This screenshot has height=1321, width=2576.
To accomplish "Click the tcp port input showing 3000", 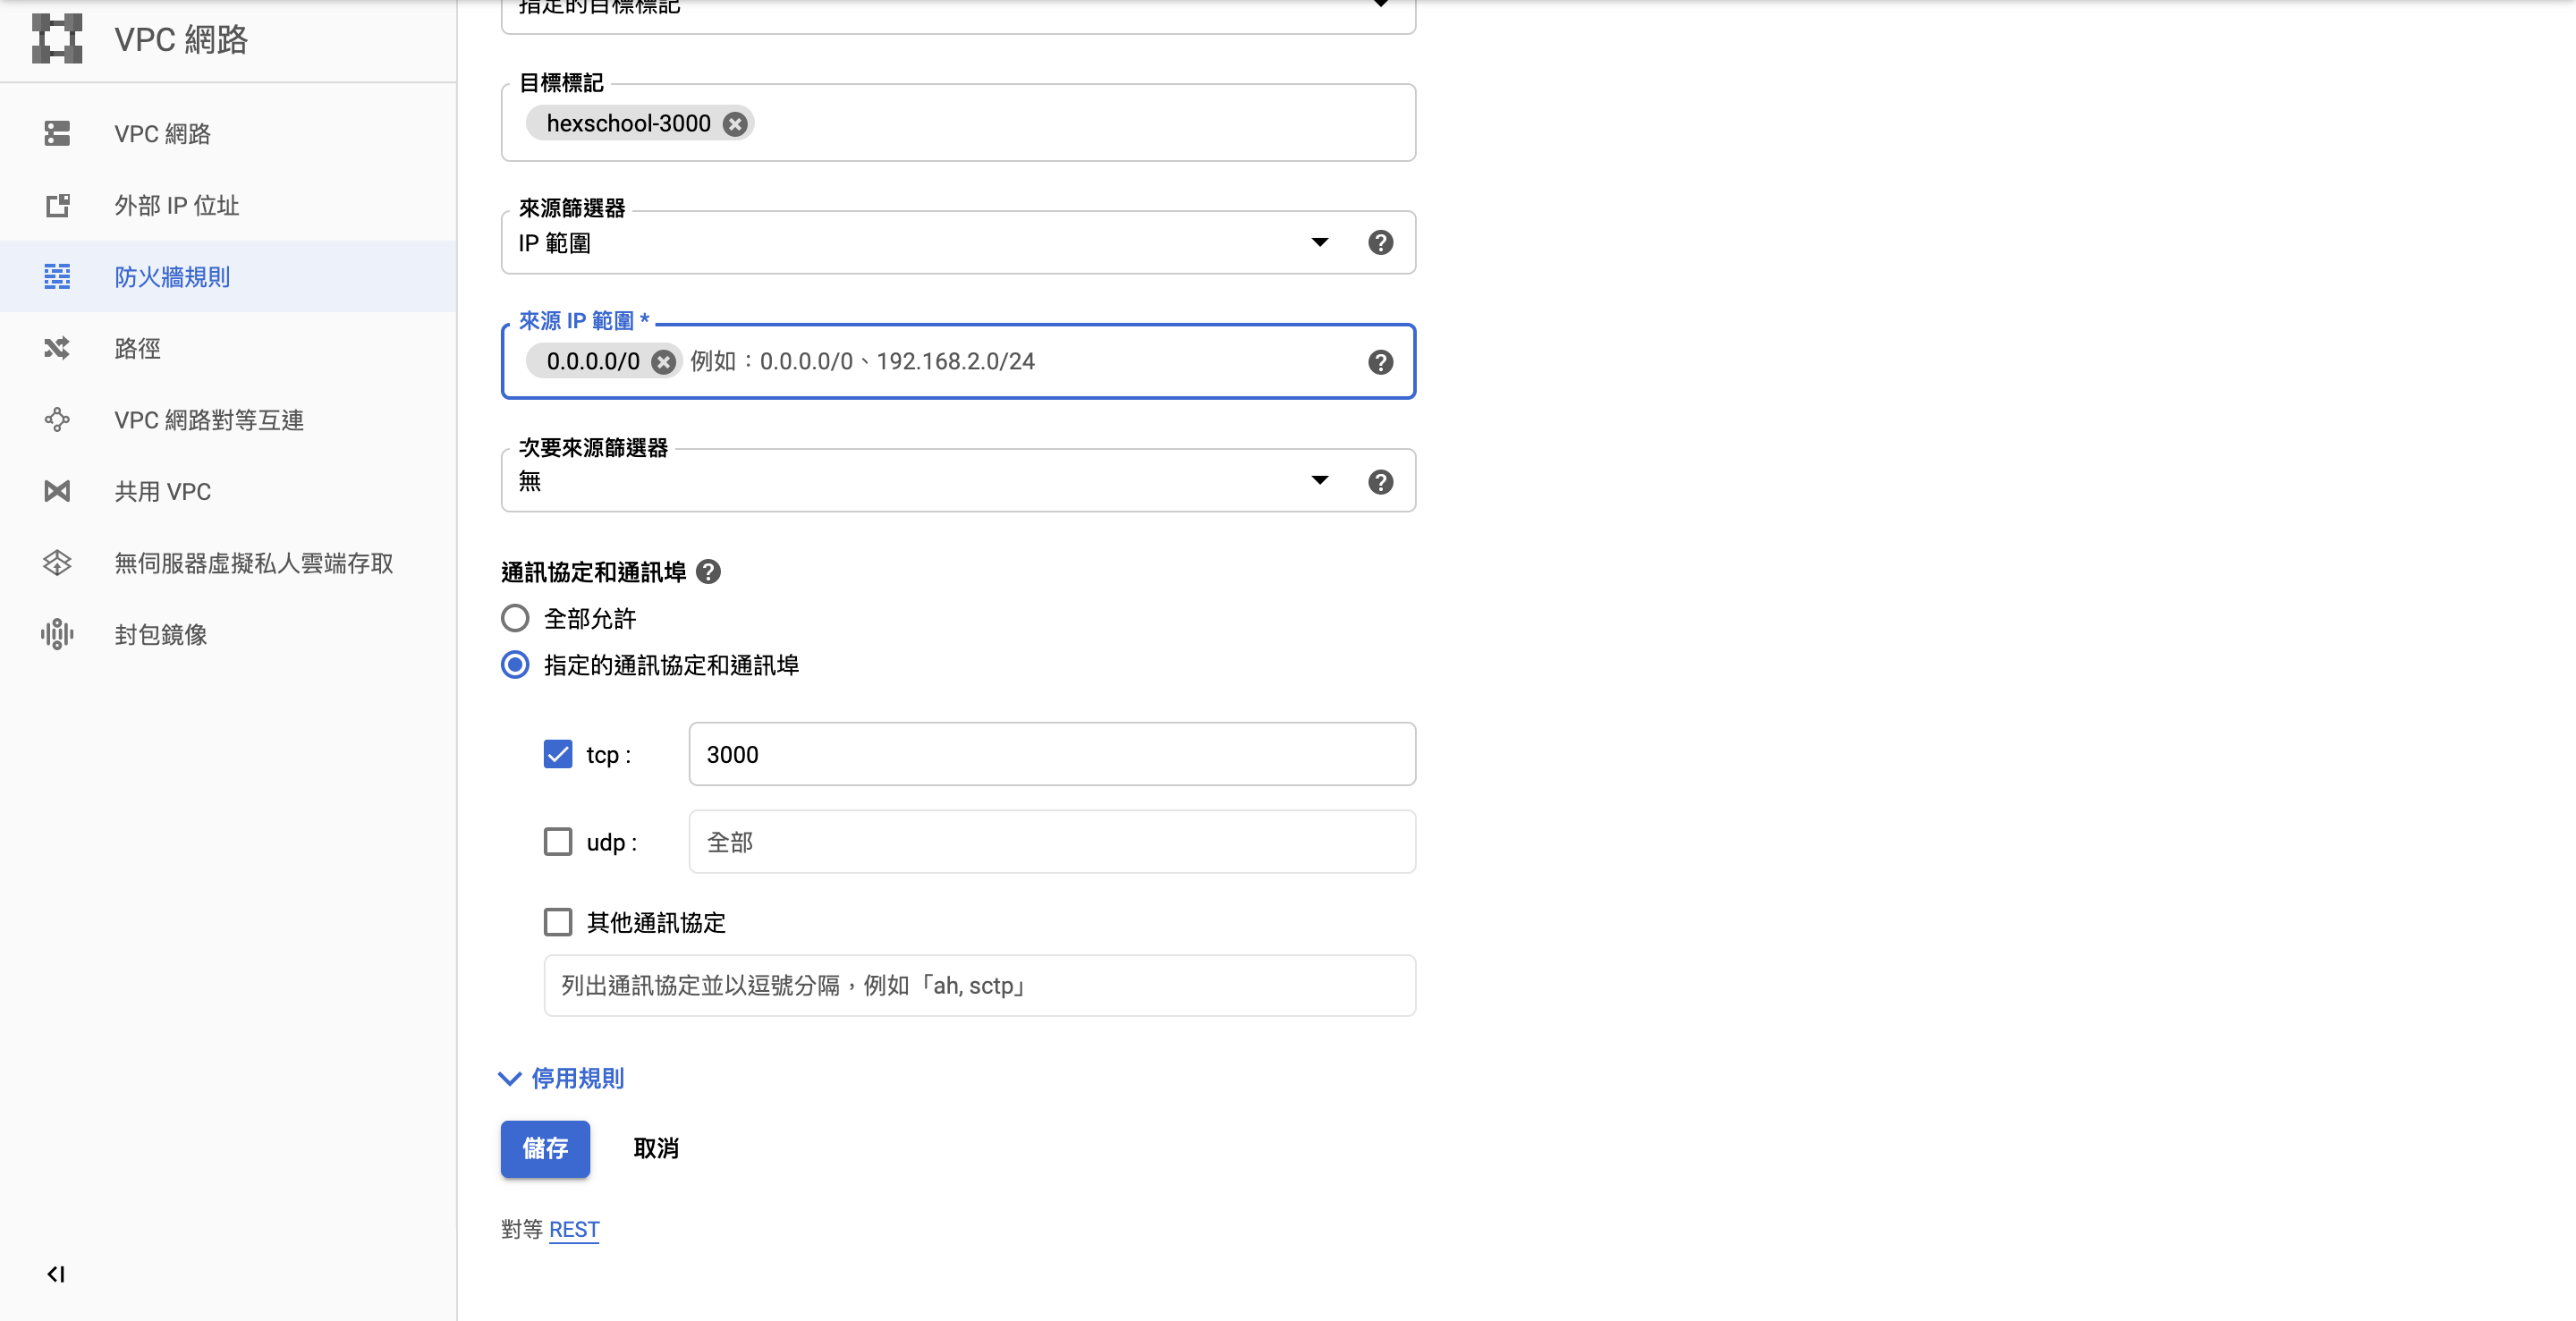I will (1051, 754).
